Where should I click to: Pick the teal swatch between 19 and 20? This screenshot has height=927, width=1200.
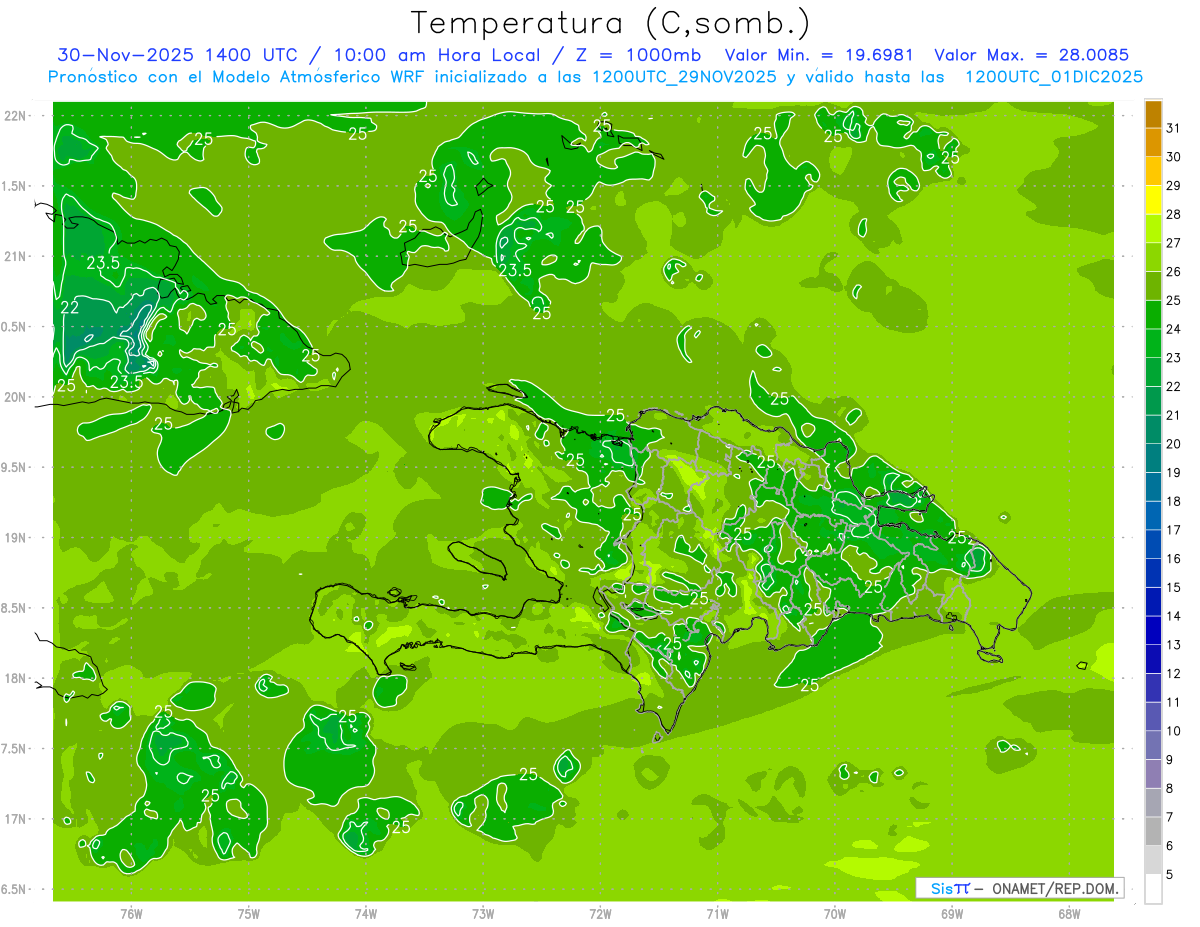(x=1153, y=458)
